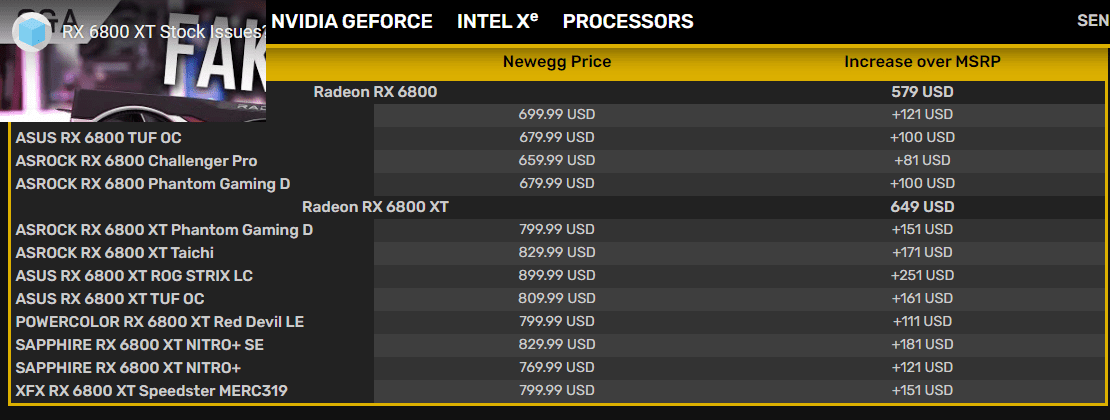
Task: Select ASUS RX 6800 XT TUF OC row name
Action: 110,299
